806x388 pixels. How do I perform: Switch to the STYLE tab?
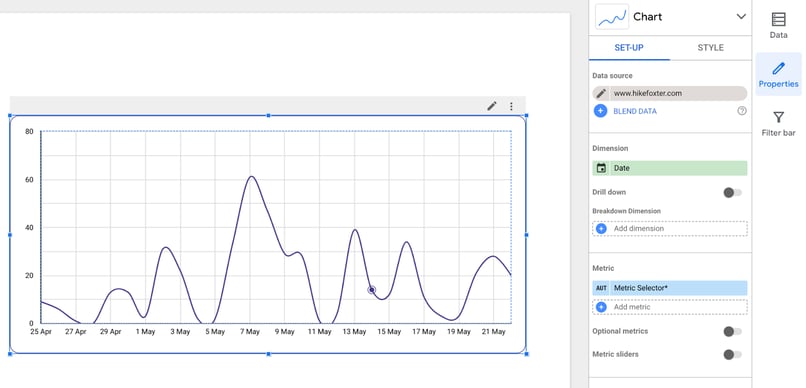tap(710, 48)
